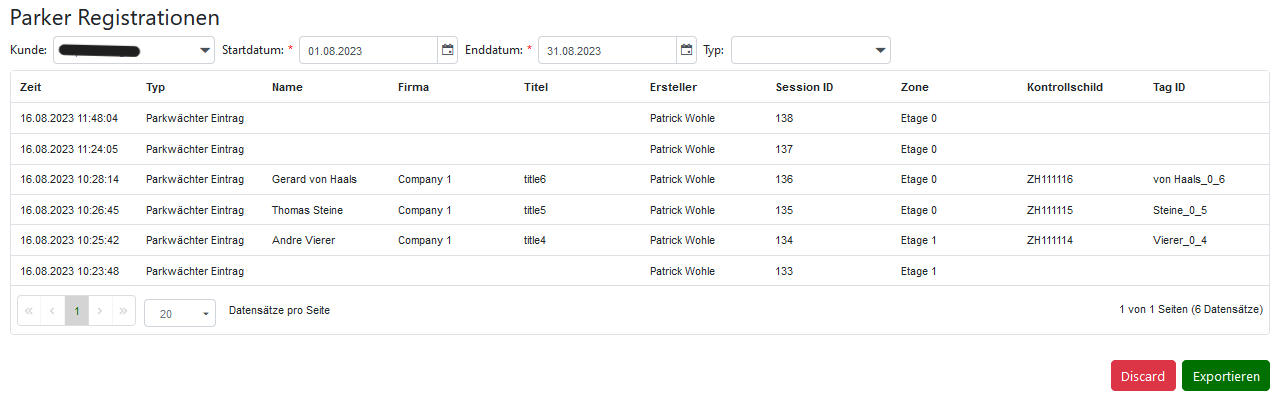Open the Startdatum calendar picker icon

click(448, 50)
